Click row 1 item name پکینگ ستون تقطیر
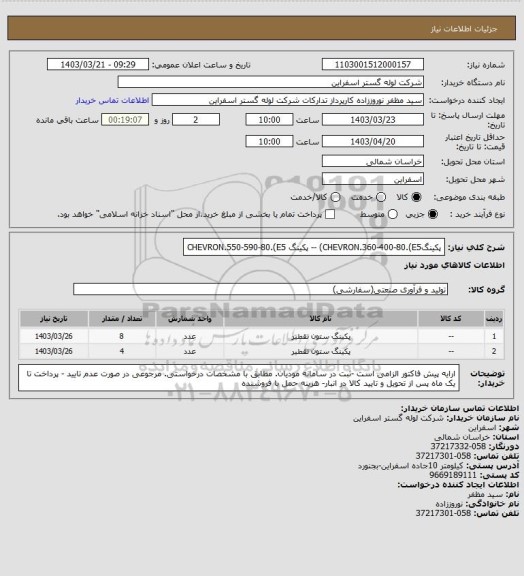Viewport: 524px width, 576px height. click(x=321, y=336)
